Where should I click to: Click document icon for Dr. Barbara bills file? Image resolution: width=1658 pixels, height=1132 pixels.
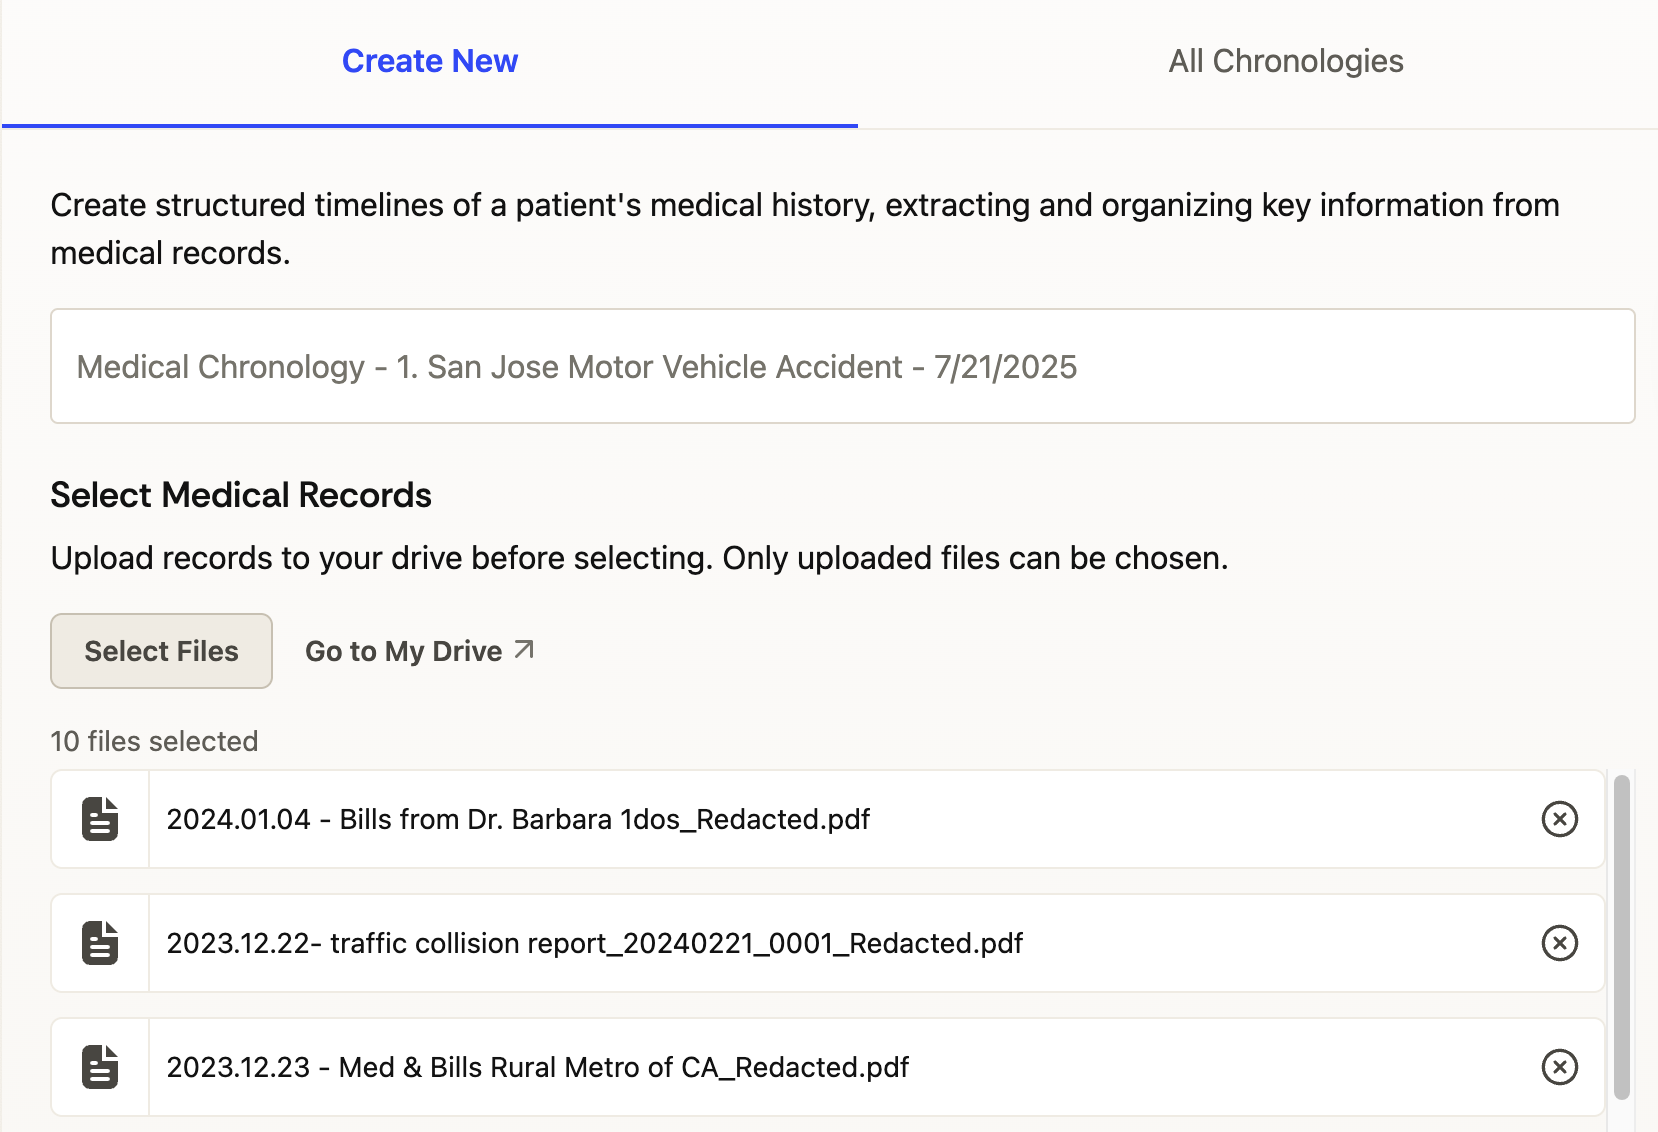pos(100,819)
